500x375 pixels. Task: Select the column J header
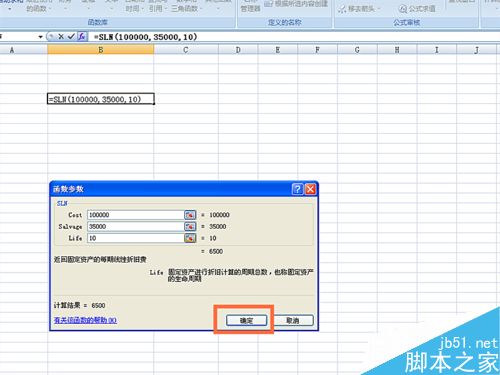(x=477, y=50)
